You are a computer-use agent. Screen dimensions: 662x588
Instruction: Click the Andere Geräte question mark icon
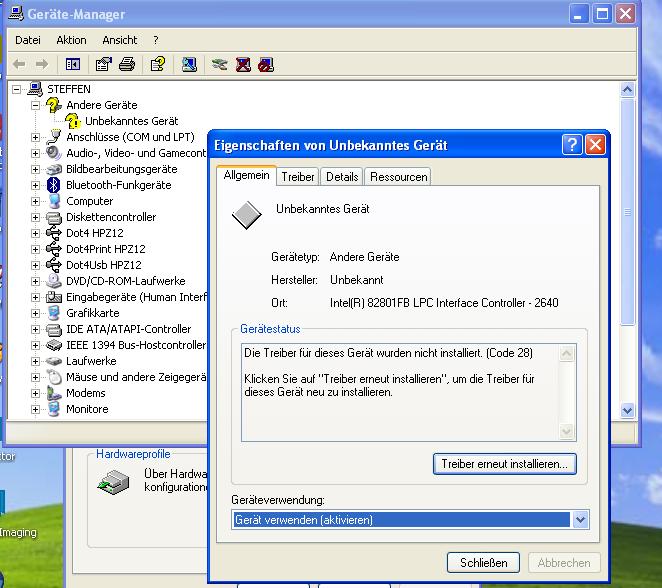(54, 105)
